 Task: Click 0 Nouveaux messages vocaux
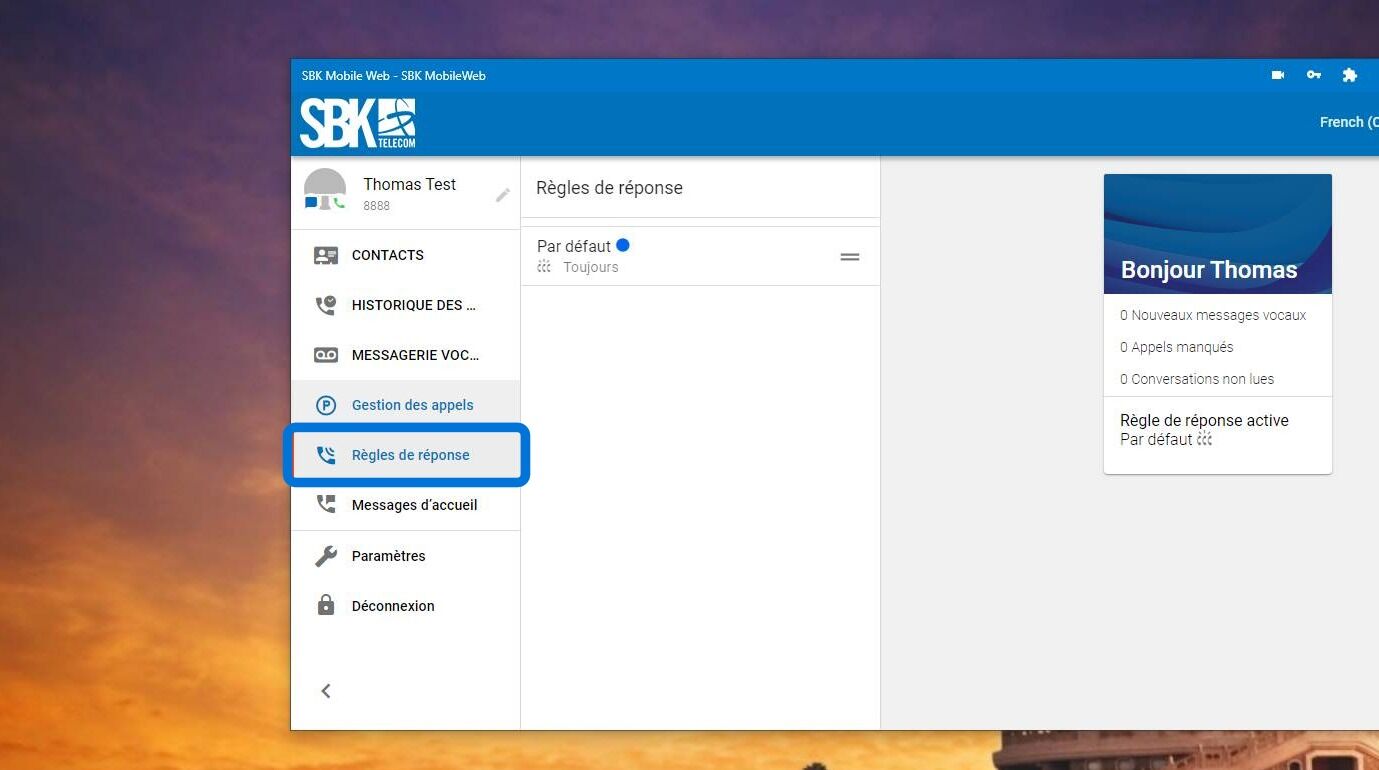pos(1213,315)
